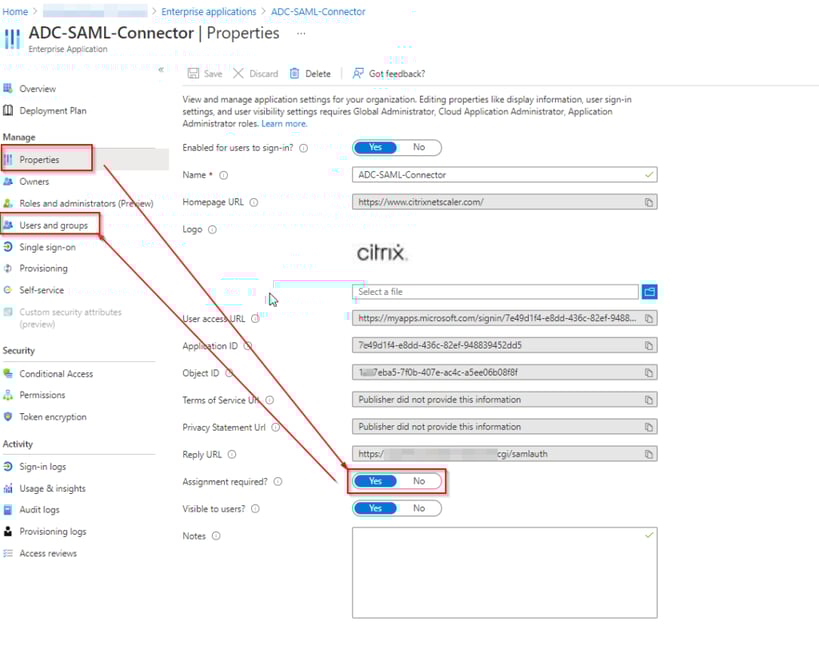Copy the User access URL
Viewport: 819px width, 653px height.
click(x=648, y=319)
